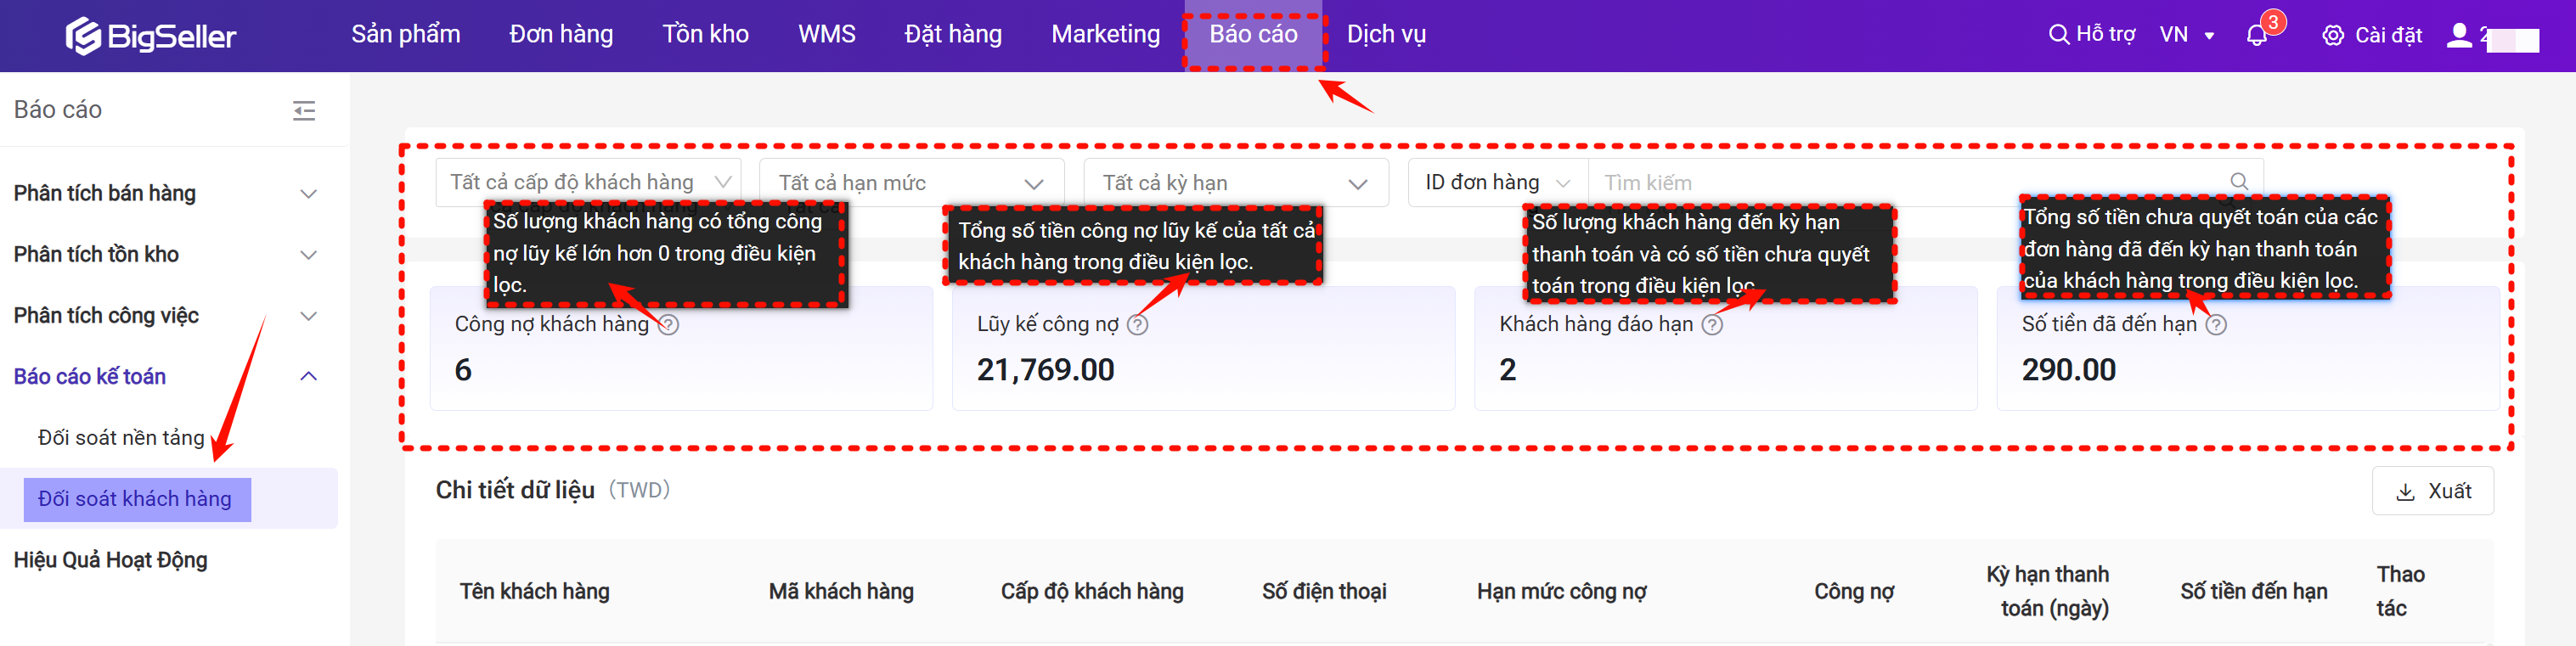Screen dimensions: 2576x646
Task: Open Tất cả kỳ hạn dropdown
Action: coord(1236,183)
